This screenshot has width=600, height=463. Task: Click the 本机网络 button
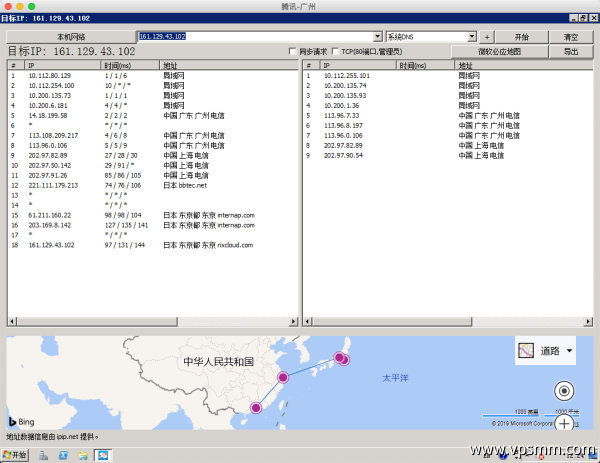[x=71, y=37]
